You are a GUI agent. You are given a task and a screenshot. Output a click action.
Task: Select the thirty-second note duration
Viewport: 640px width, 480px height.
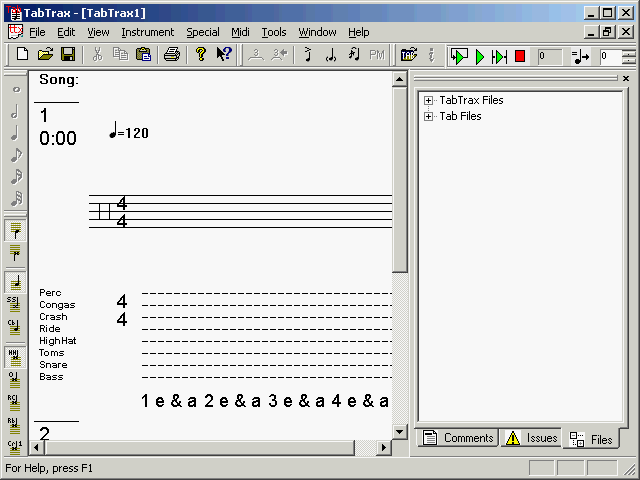tap(16, 199)
